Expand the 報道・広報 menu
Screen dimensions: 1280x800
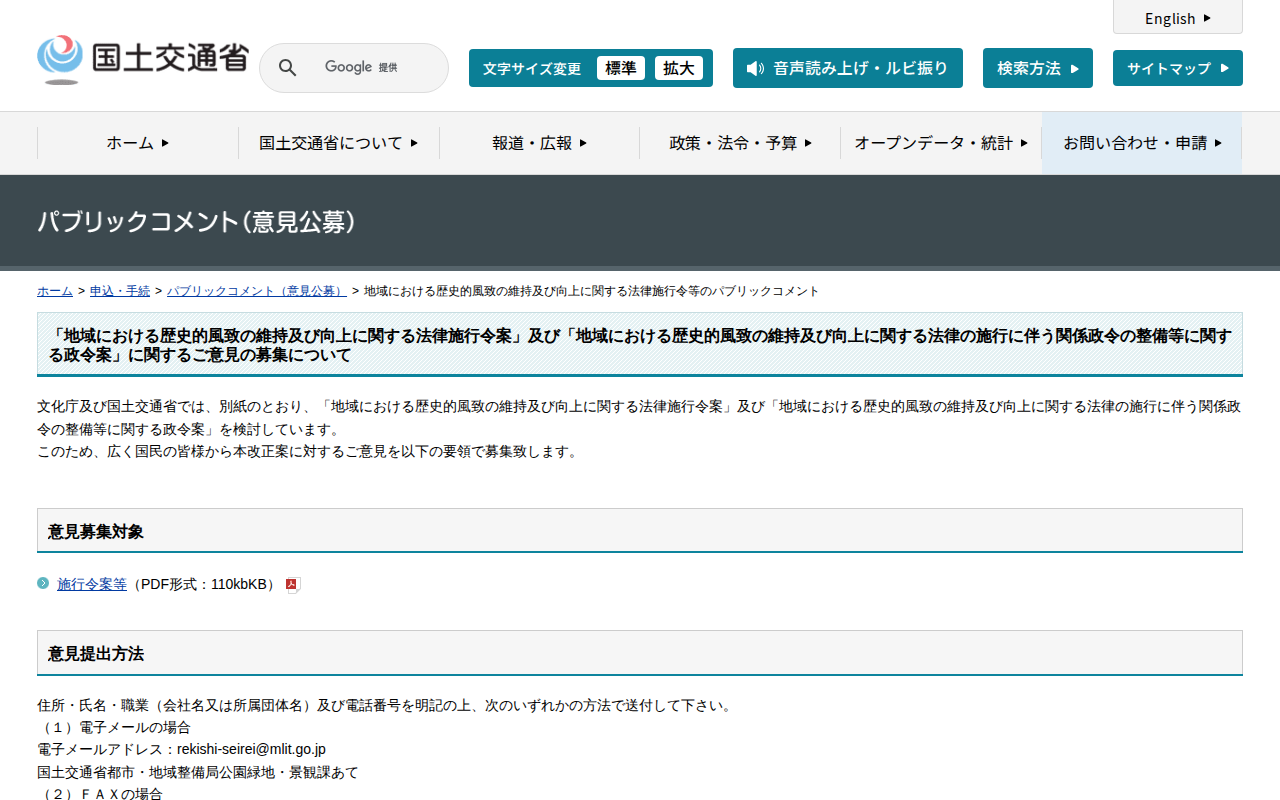540,143
